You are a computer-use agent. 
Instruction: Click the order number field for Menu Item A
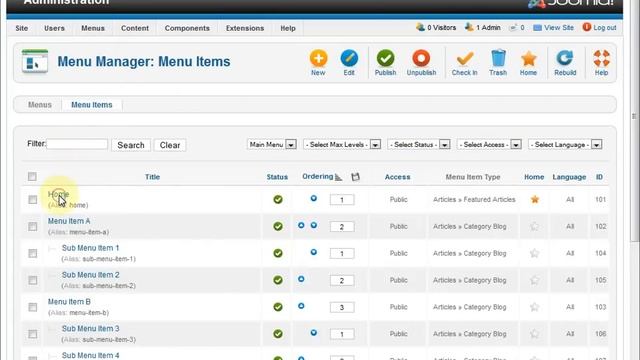pyautogui.click(x=342, y=227)
